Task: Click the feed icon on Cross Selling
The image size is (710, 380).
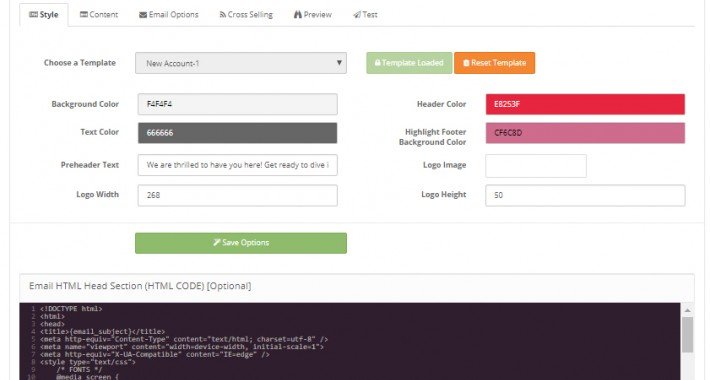Action: click(222, 15)
